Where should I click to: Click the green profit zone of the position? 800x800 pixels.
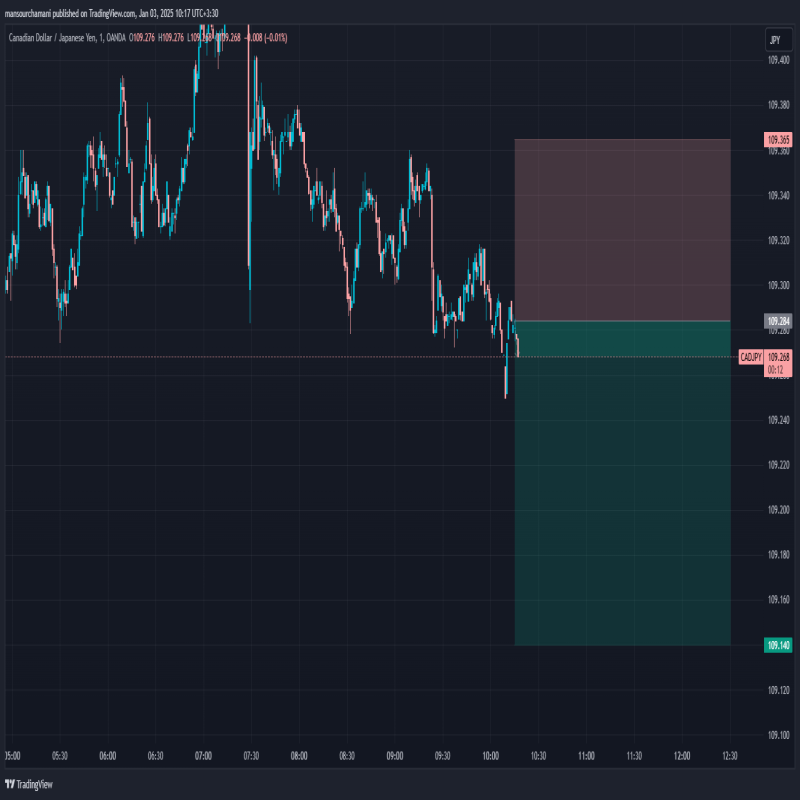click(622, 500)
